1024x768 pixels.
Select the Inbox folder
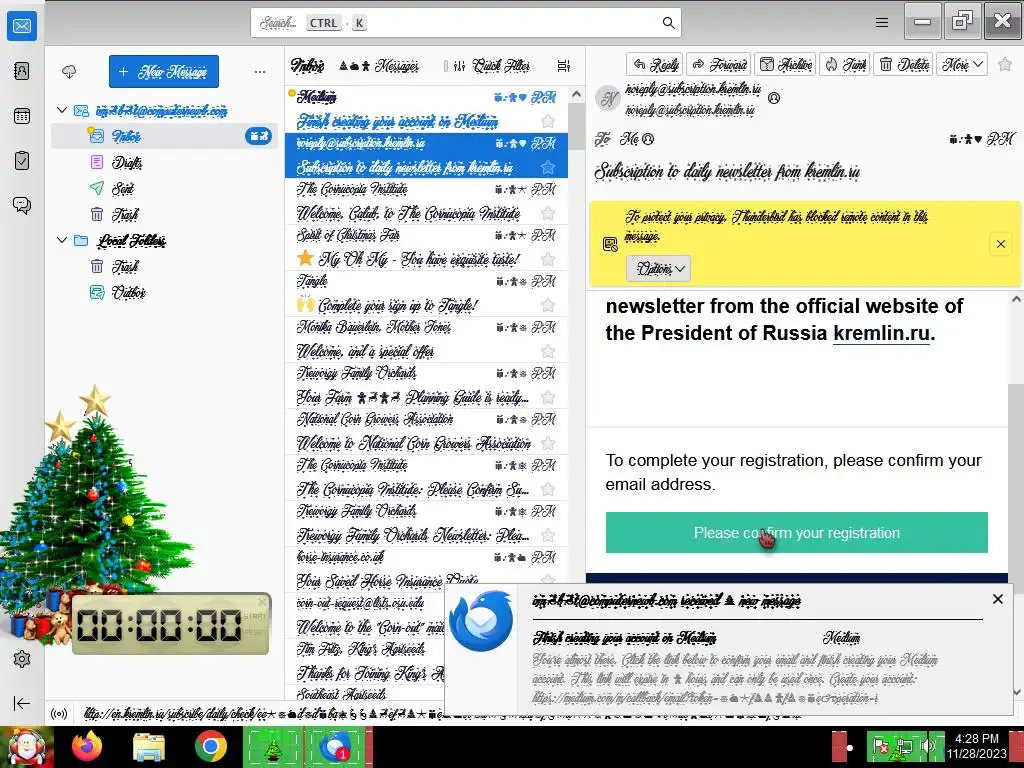tap(165, 136)
